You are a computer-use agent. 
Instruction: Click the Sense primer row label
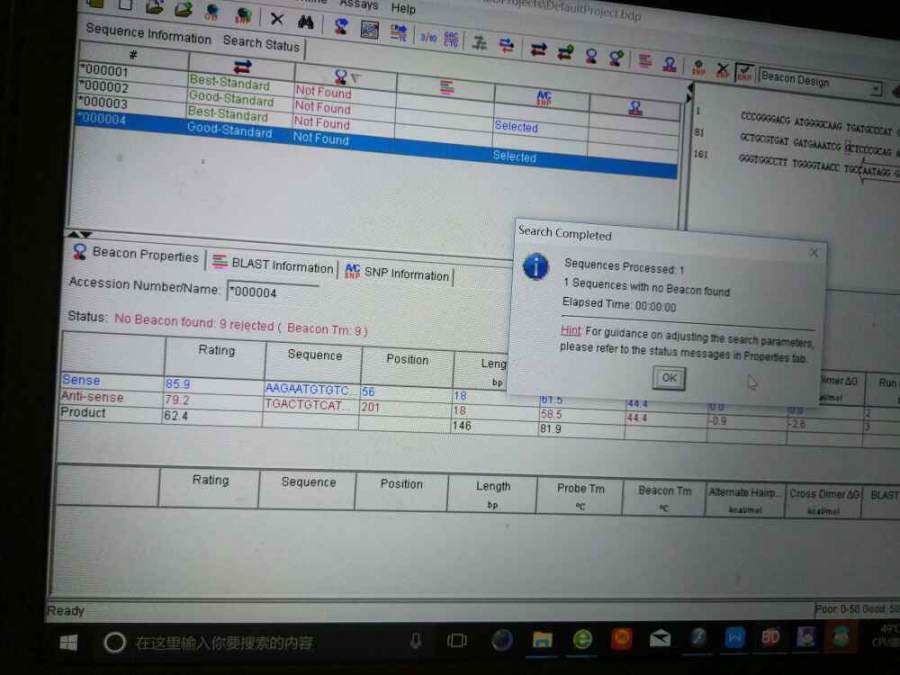pos(81,380)
